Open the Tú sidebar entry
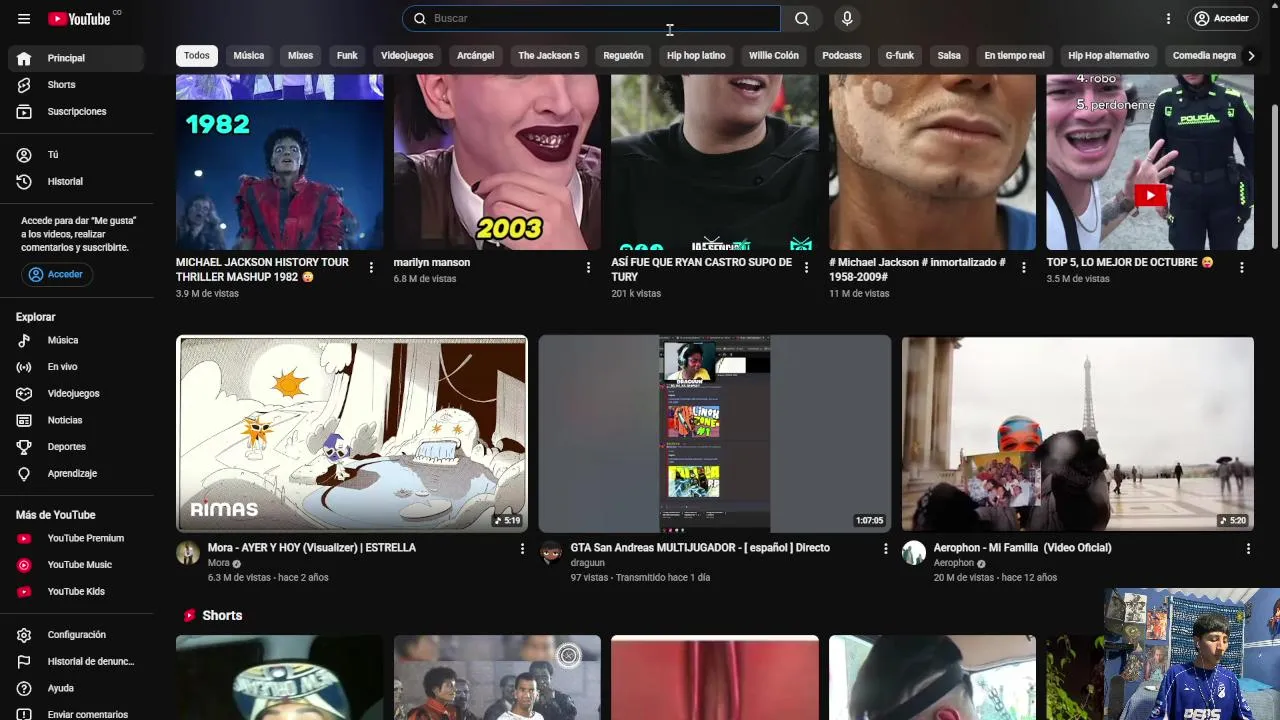This screenshot has width=1280, height=720. (77, 155)
